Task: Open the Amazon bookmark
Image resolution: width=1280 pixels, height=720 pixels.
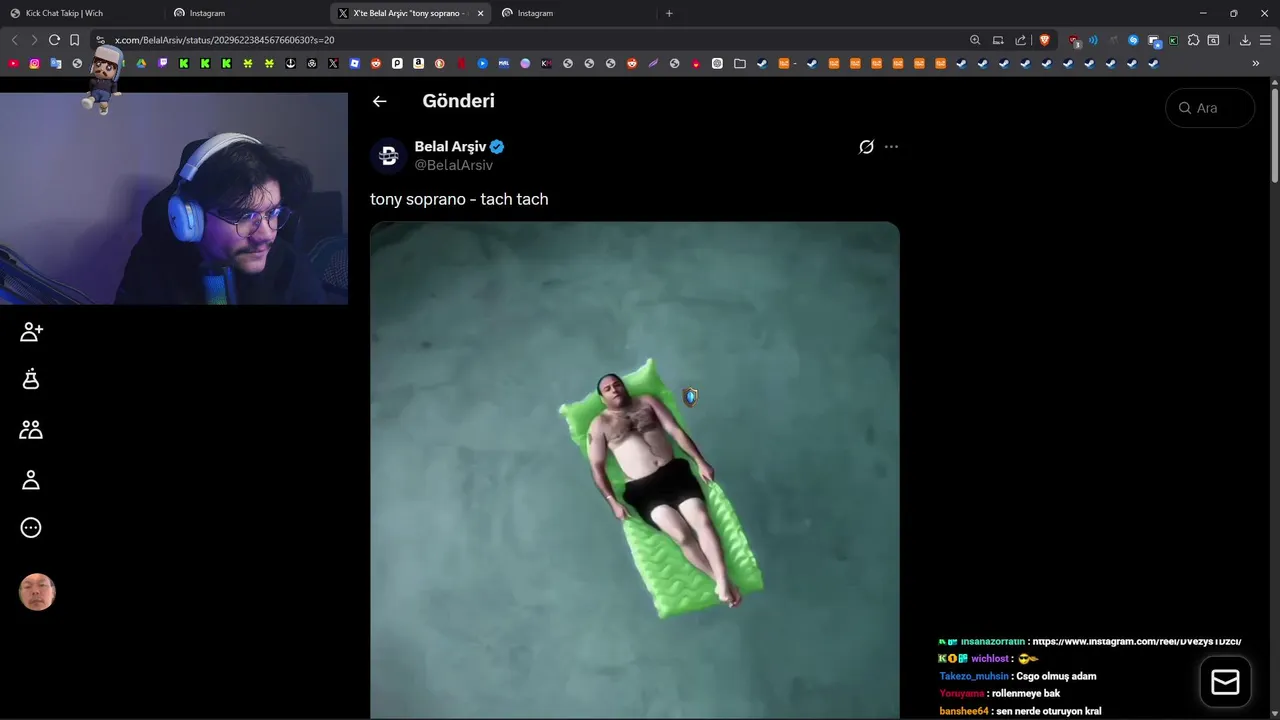Action: point(418,63)
